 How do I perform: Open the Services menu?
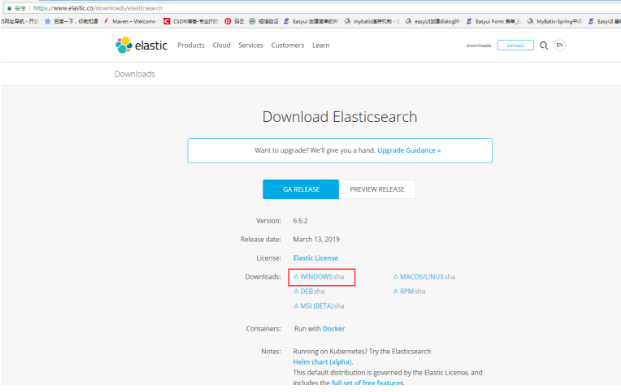(x=251, y=45)
